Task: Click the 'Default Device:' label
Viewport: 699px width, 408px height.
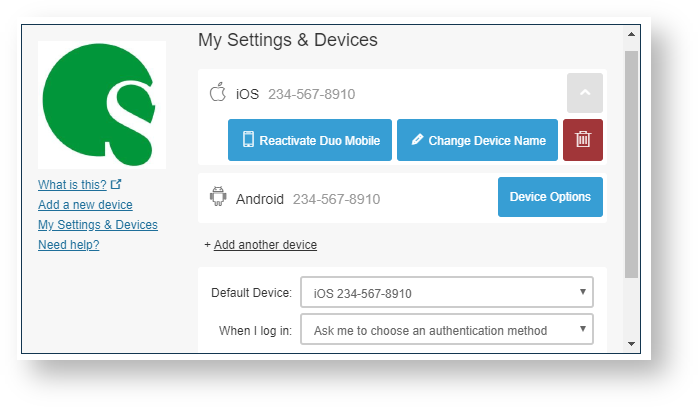Action: [251, 293]
